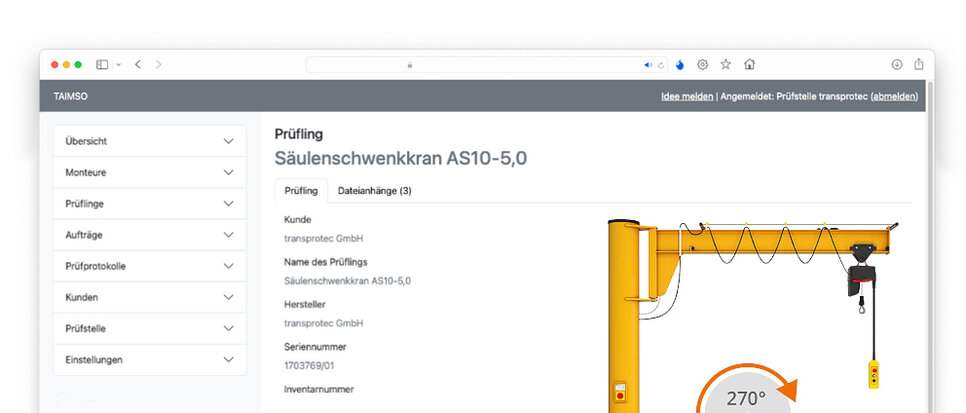Toggle the Safari sidebar icon
Screen dimensions: 966x413
coord(102,65)
